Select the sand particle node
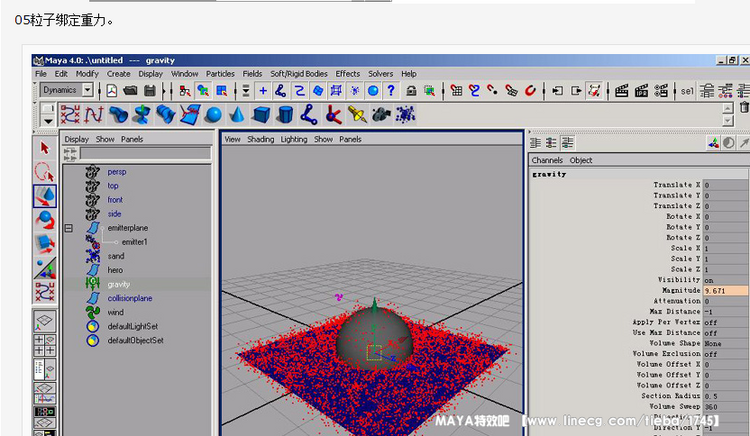 coord(116,256)
